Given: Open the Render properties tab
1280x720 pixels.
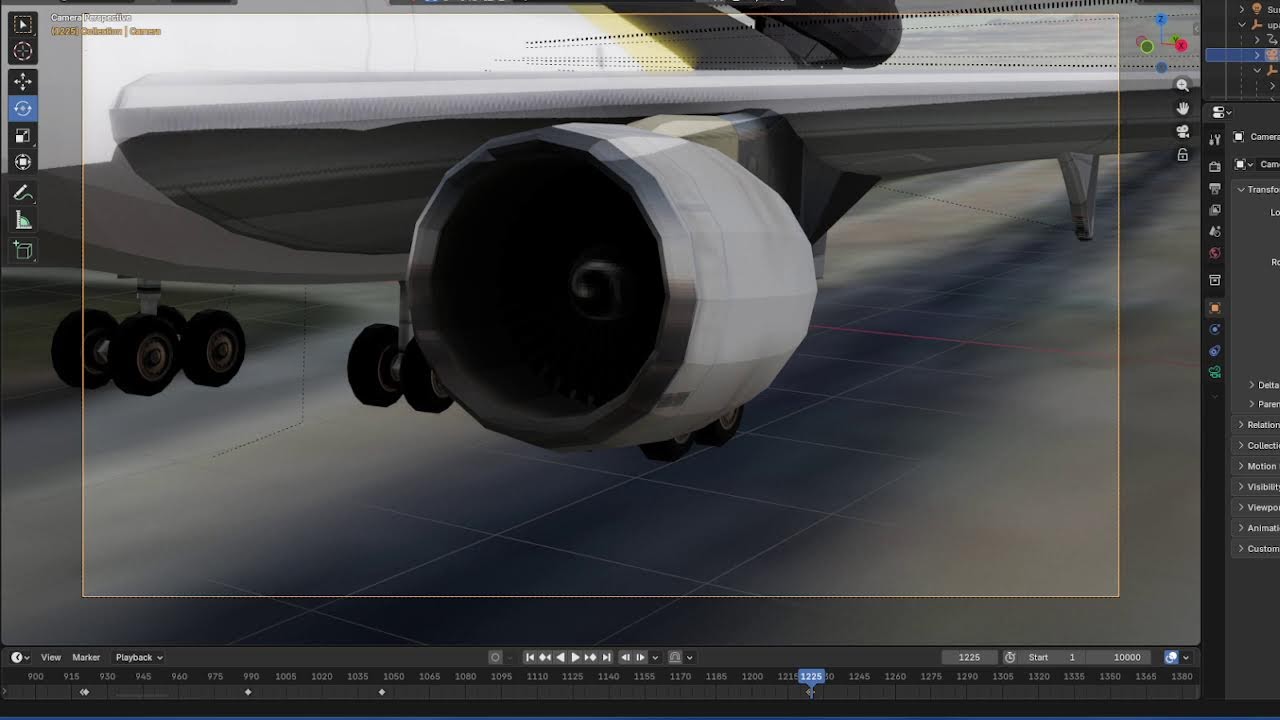Looking at the screenshot, I should pos(1215,167).
